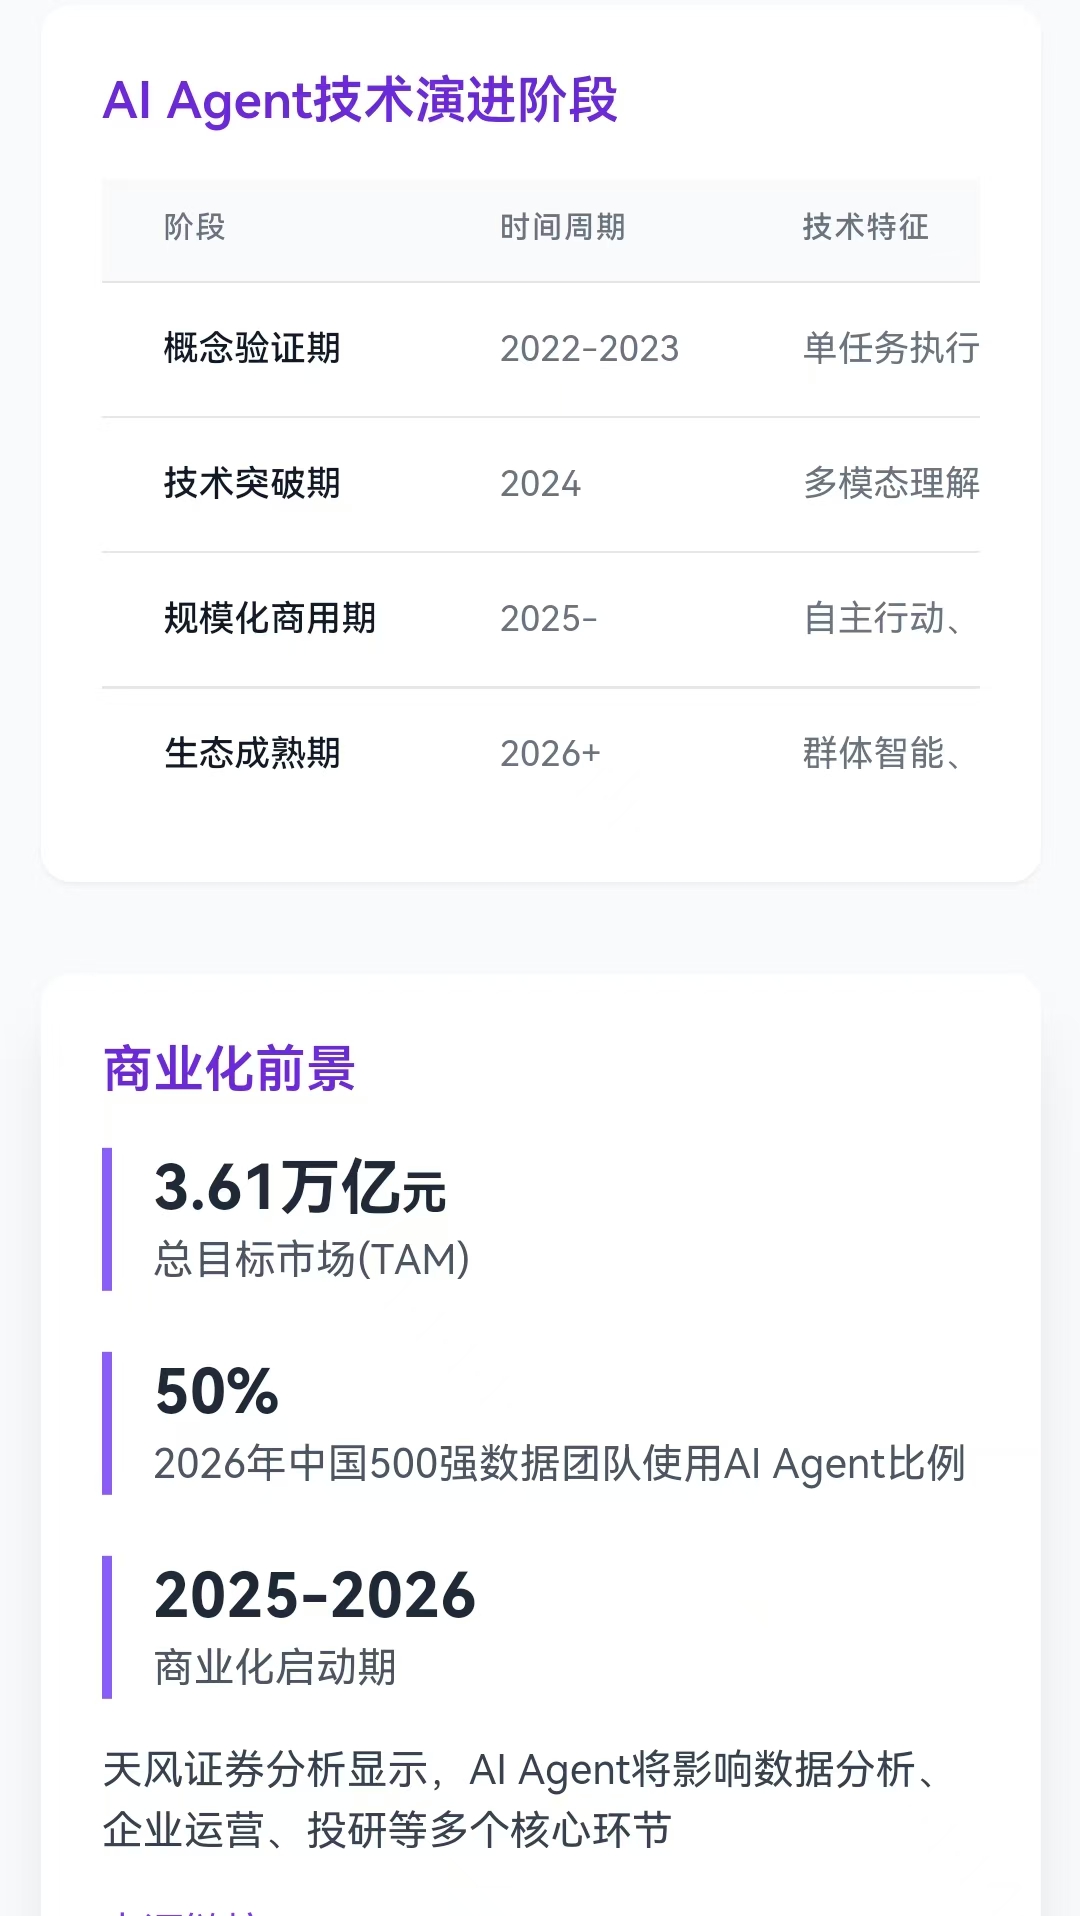Screen dimensions: 1080x1916
Task: Select the '规模化商用期' row label
Action: pyautogui.click(x=270, y=619)
